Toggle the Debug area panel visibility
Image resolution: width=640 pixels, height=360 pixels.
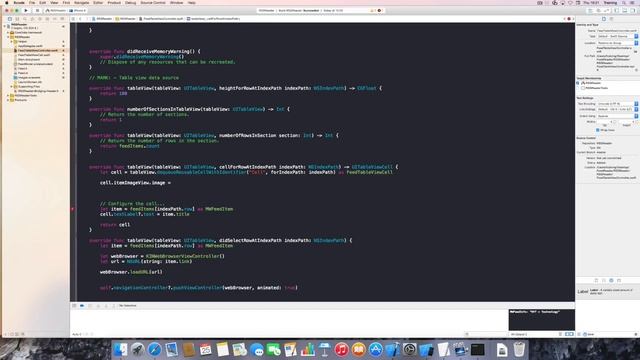click(624, 10)
